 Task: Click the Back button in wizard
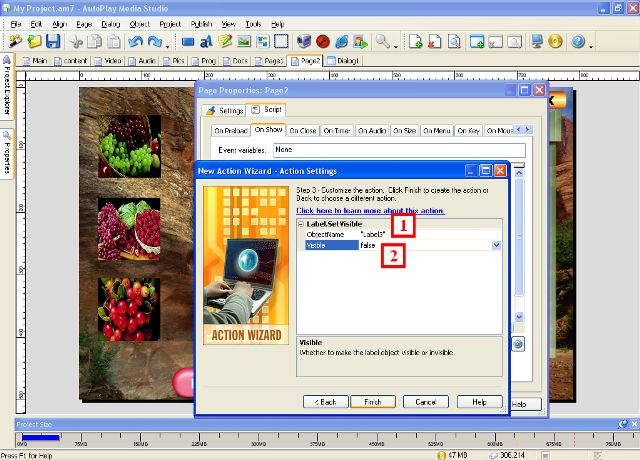(323, 401)
